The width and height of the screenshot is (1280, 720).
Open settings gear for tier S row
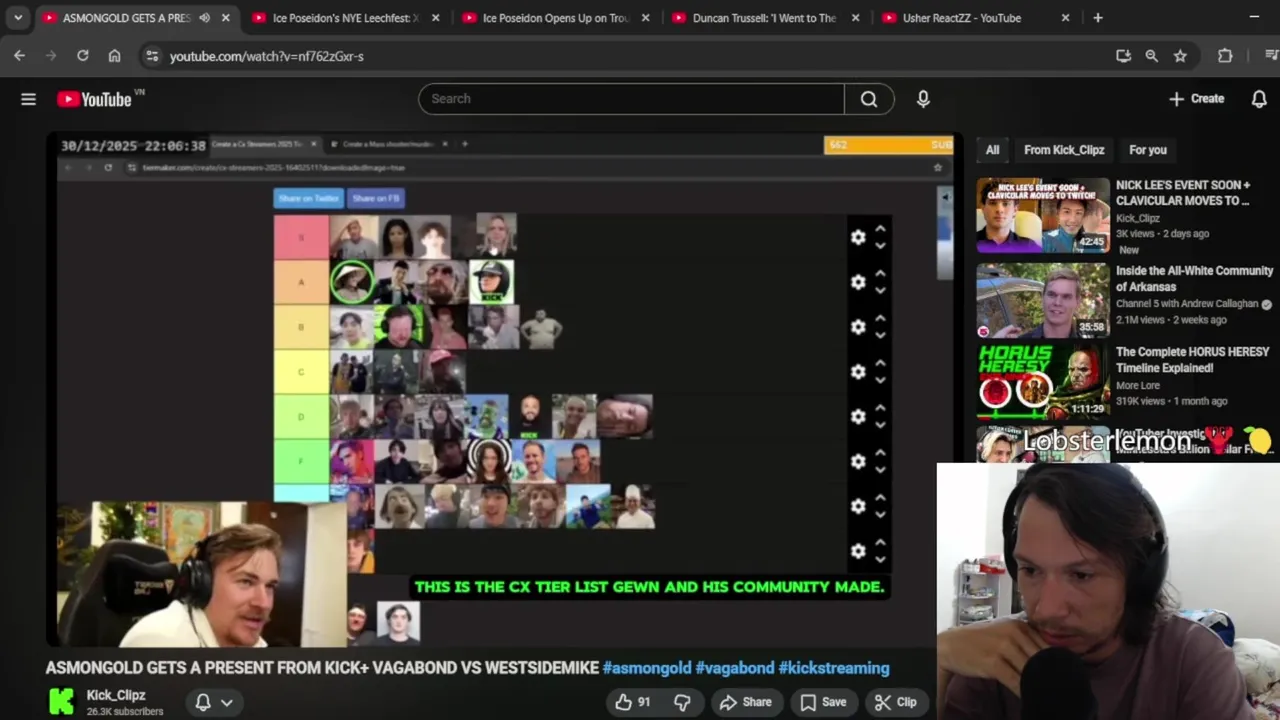(x=858, y=237)
